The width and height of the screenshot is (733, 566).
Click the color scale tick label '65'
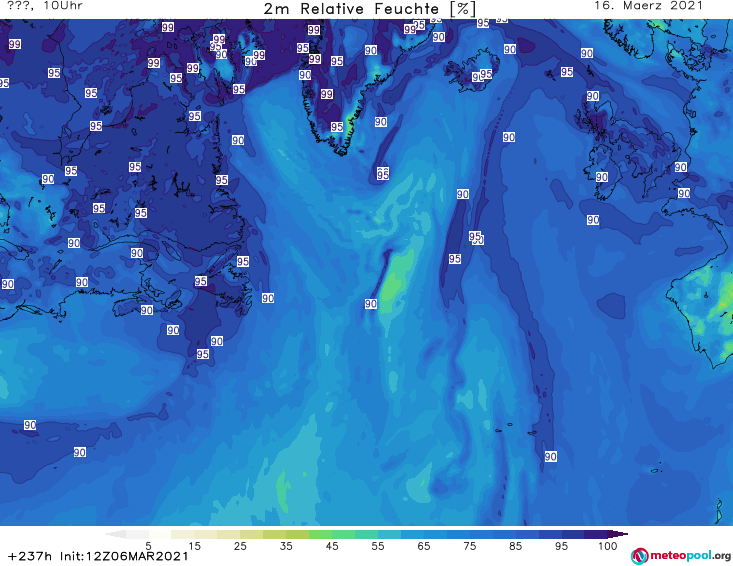click(424, 546)
